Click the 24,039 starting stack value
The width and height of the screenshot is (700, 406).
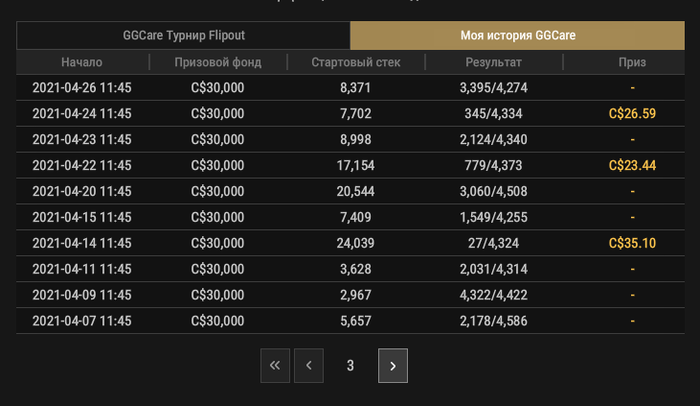[356, 243]
